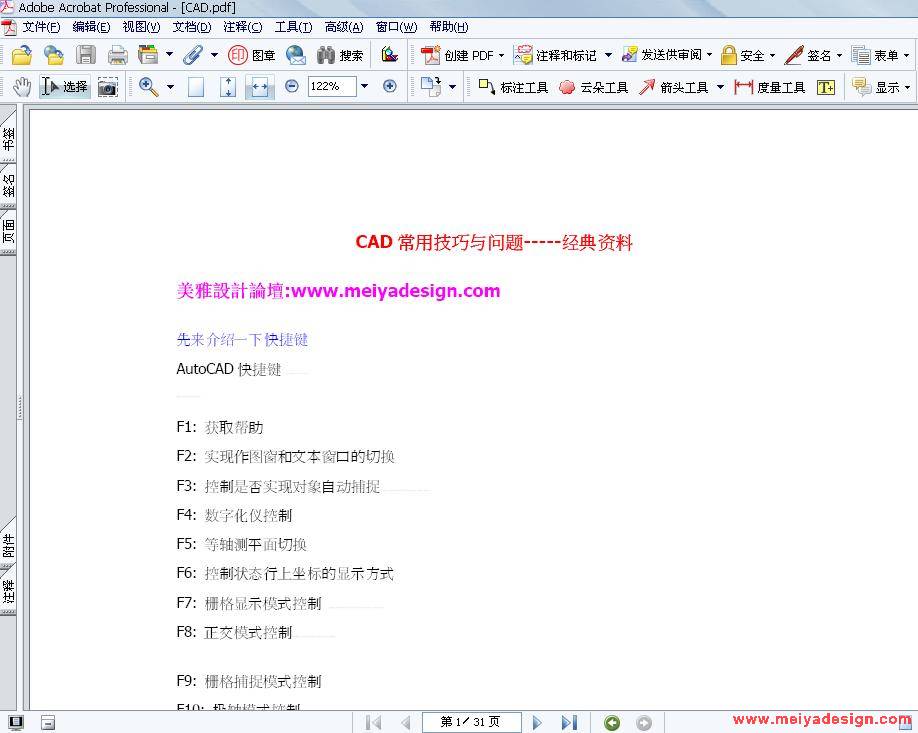This screenshot has width=918, height=733.
Task: Click the Snapshot camera tool
Action: click(x=107, y=87)
